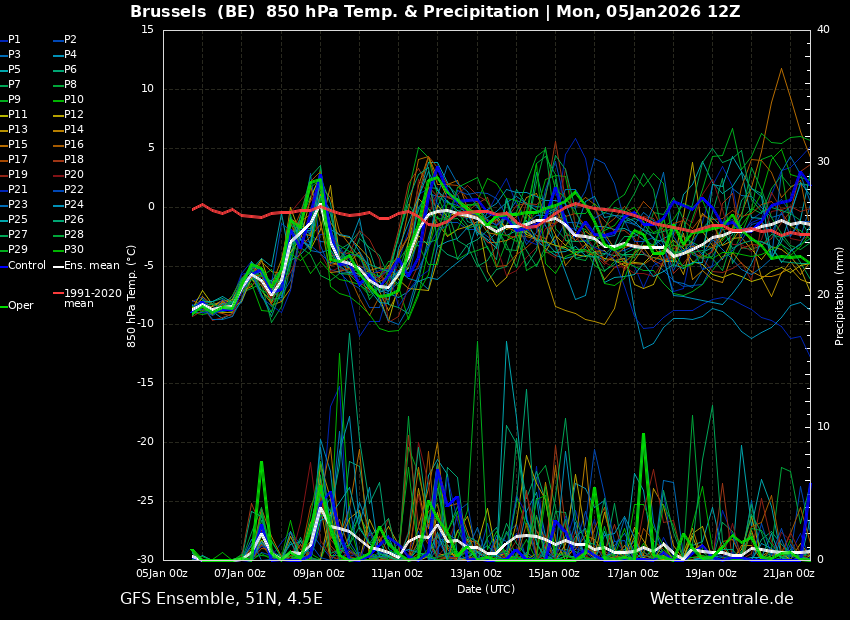This screenshot has width=850, height=620.
Task: Click the 13Jan 00z date tick label
Action: coord(475,573)
